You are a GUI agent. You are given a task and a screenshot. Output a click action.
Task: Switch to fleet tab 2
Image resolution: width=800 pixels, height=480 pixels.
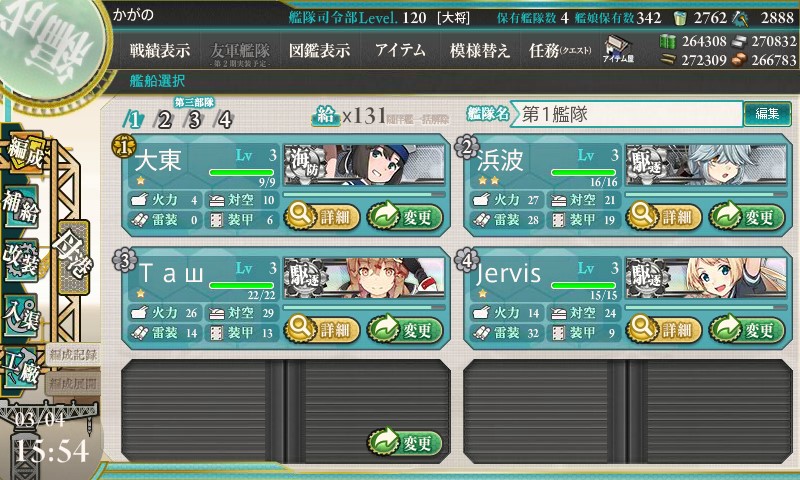[163, 120]
